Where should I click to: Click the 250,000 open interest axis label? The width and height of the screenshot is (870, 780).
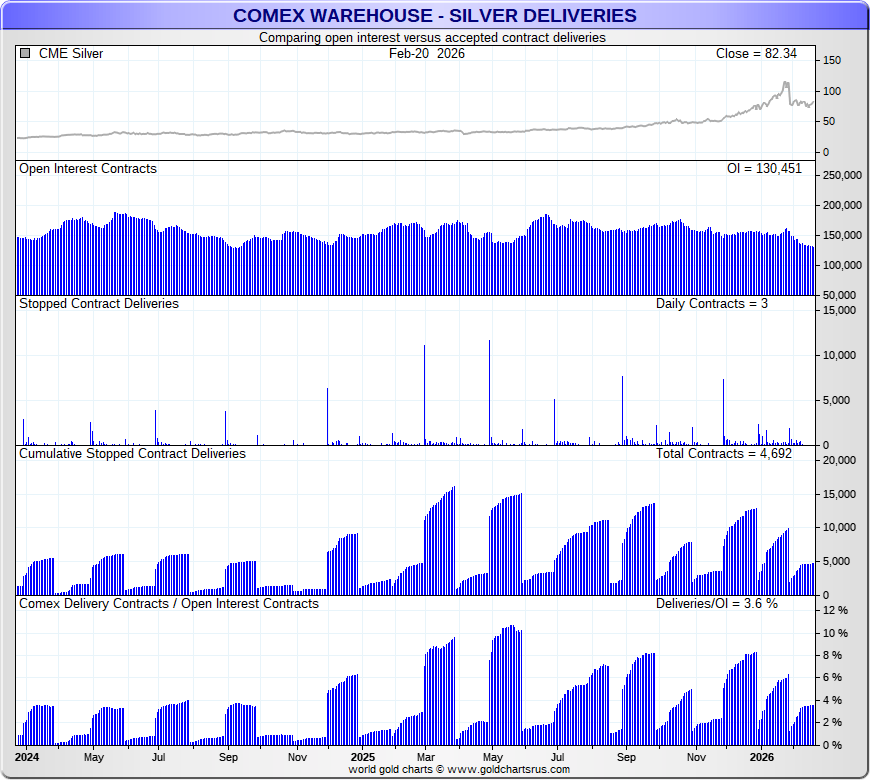tap(839, 175)
